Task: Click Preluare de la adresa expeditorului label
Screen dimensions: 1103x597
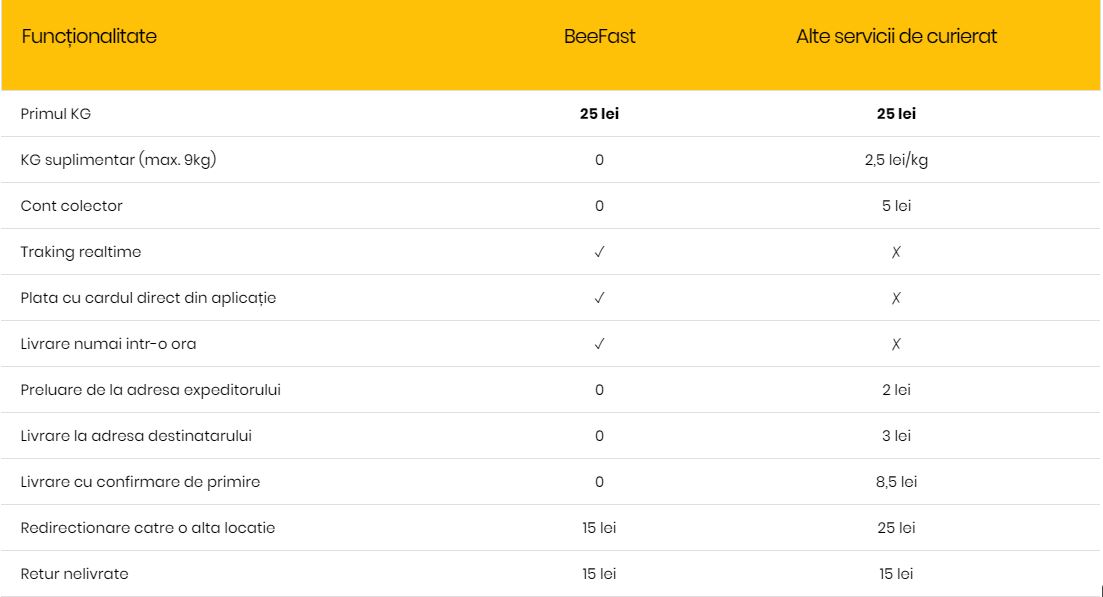Action: tap(151, 390)
